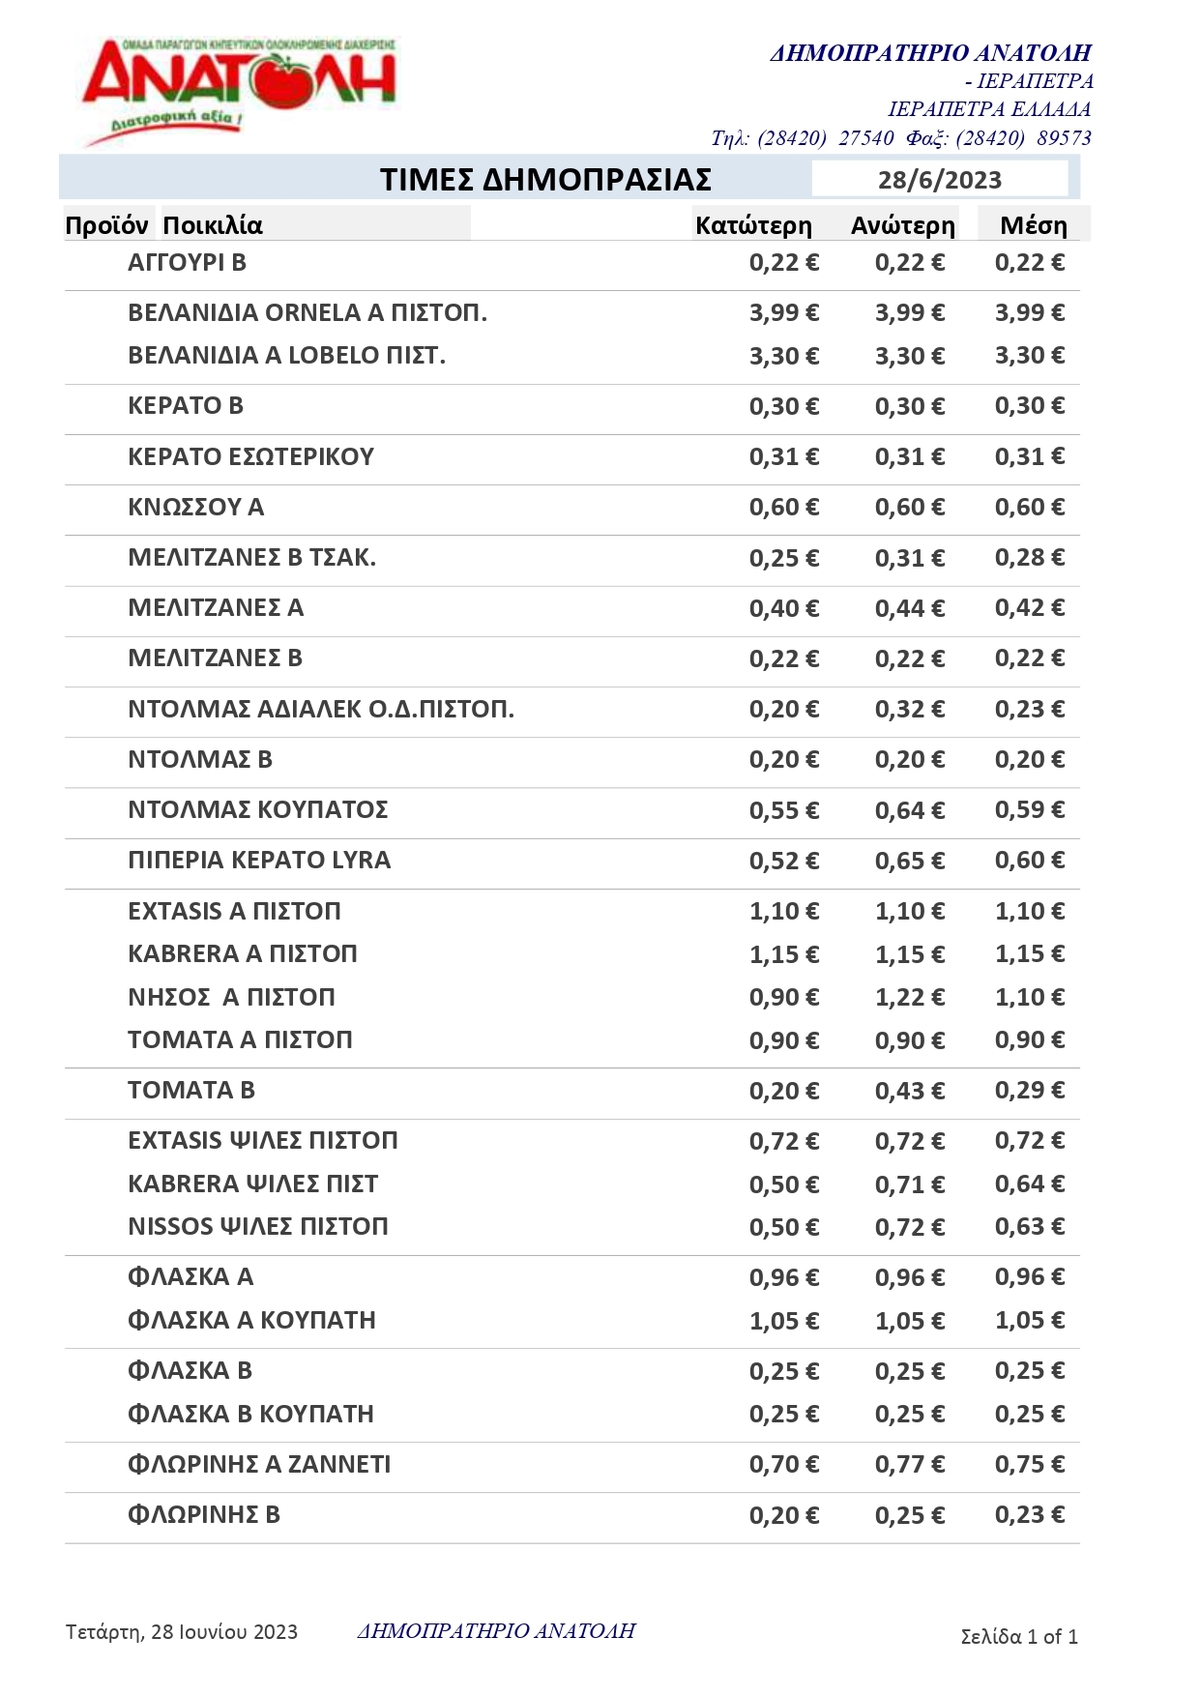The width and height of the screenshot is (1200, 1696).
Task: Click the Προϊόν column header
Action: (x=106, y=225)
